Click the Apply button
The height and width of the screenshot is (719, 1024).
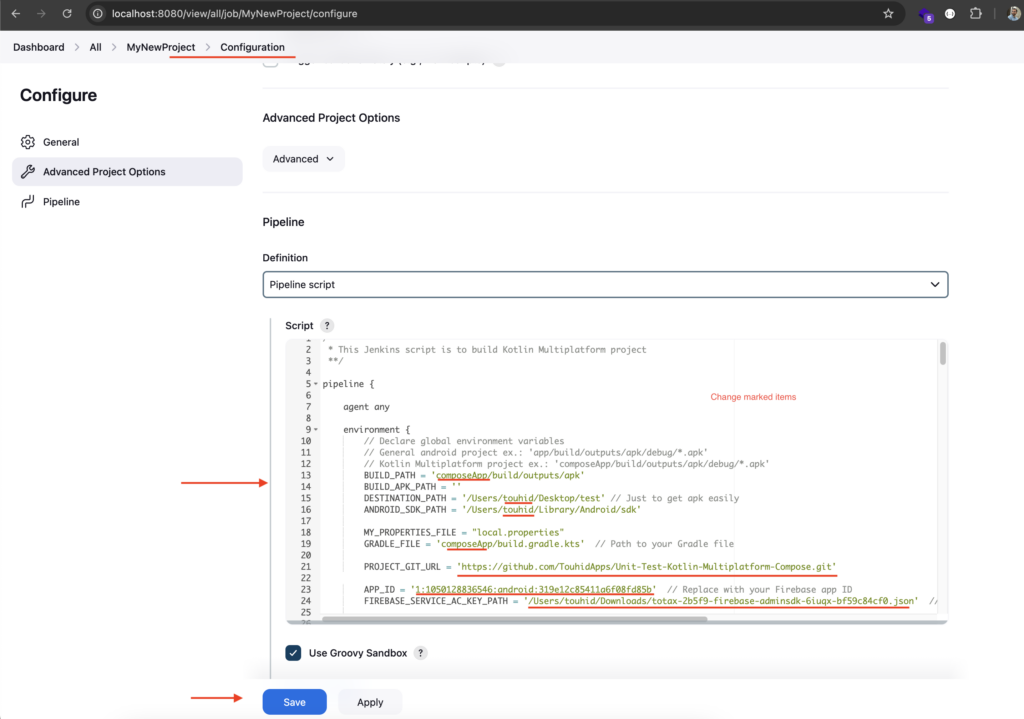point(370,702)
